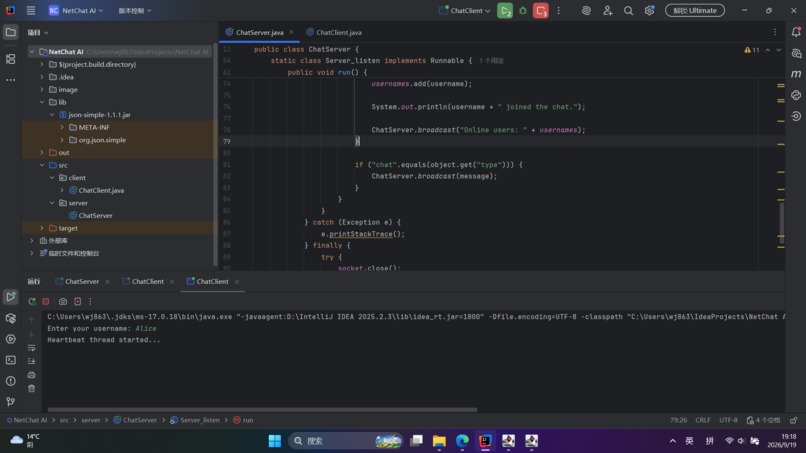Open the AI Assistant swirl icon

586,10
